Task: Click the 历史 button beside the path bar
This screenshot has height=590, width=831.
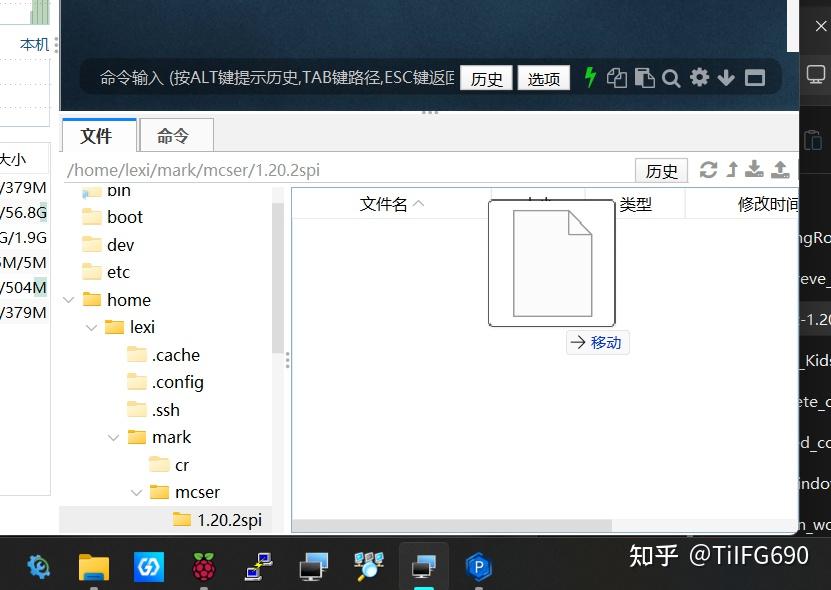Action: [x=661, y=170]
